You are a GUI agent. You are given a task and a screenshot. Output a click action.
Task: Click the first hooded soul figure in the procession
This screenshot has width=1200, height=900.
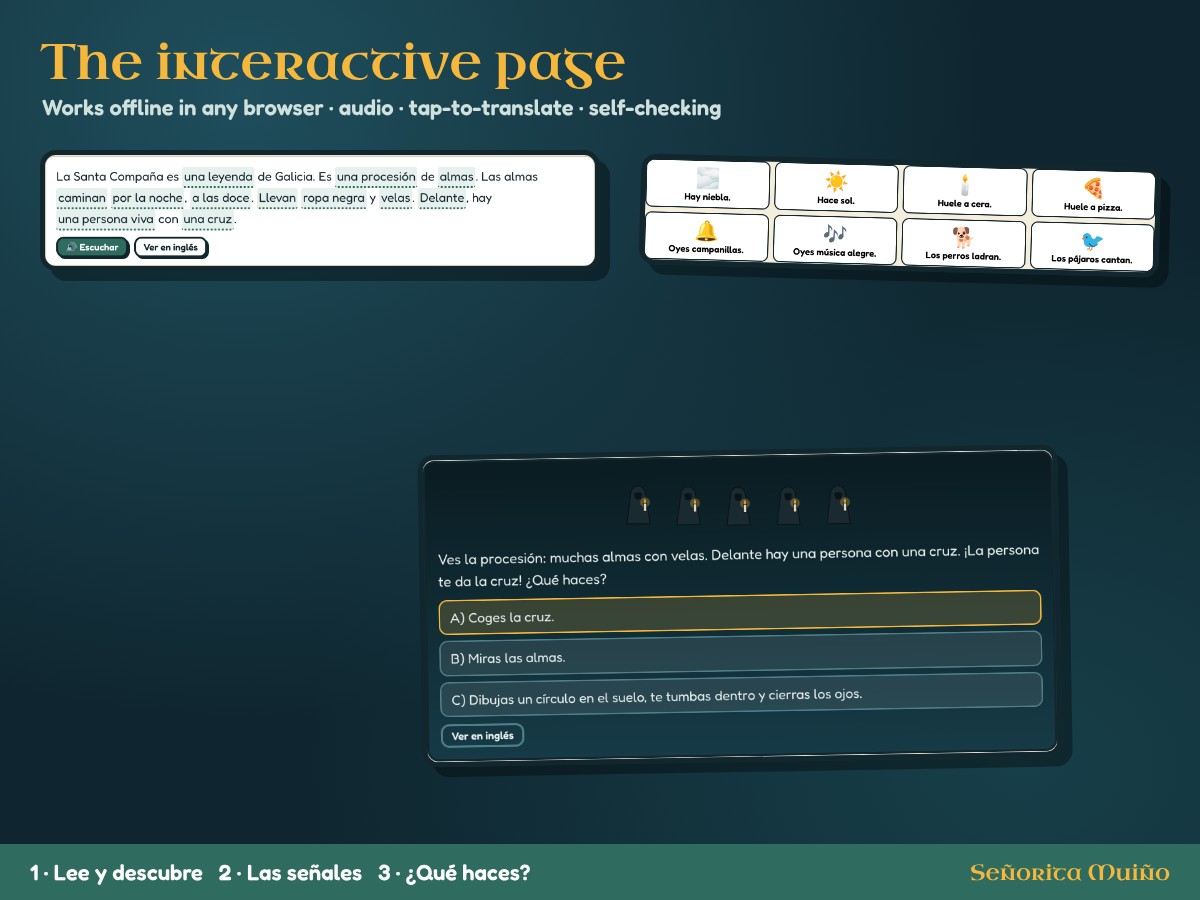[x=638, y=505]
